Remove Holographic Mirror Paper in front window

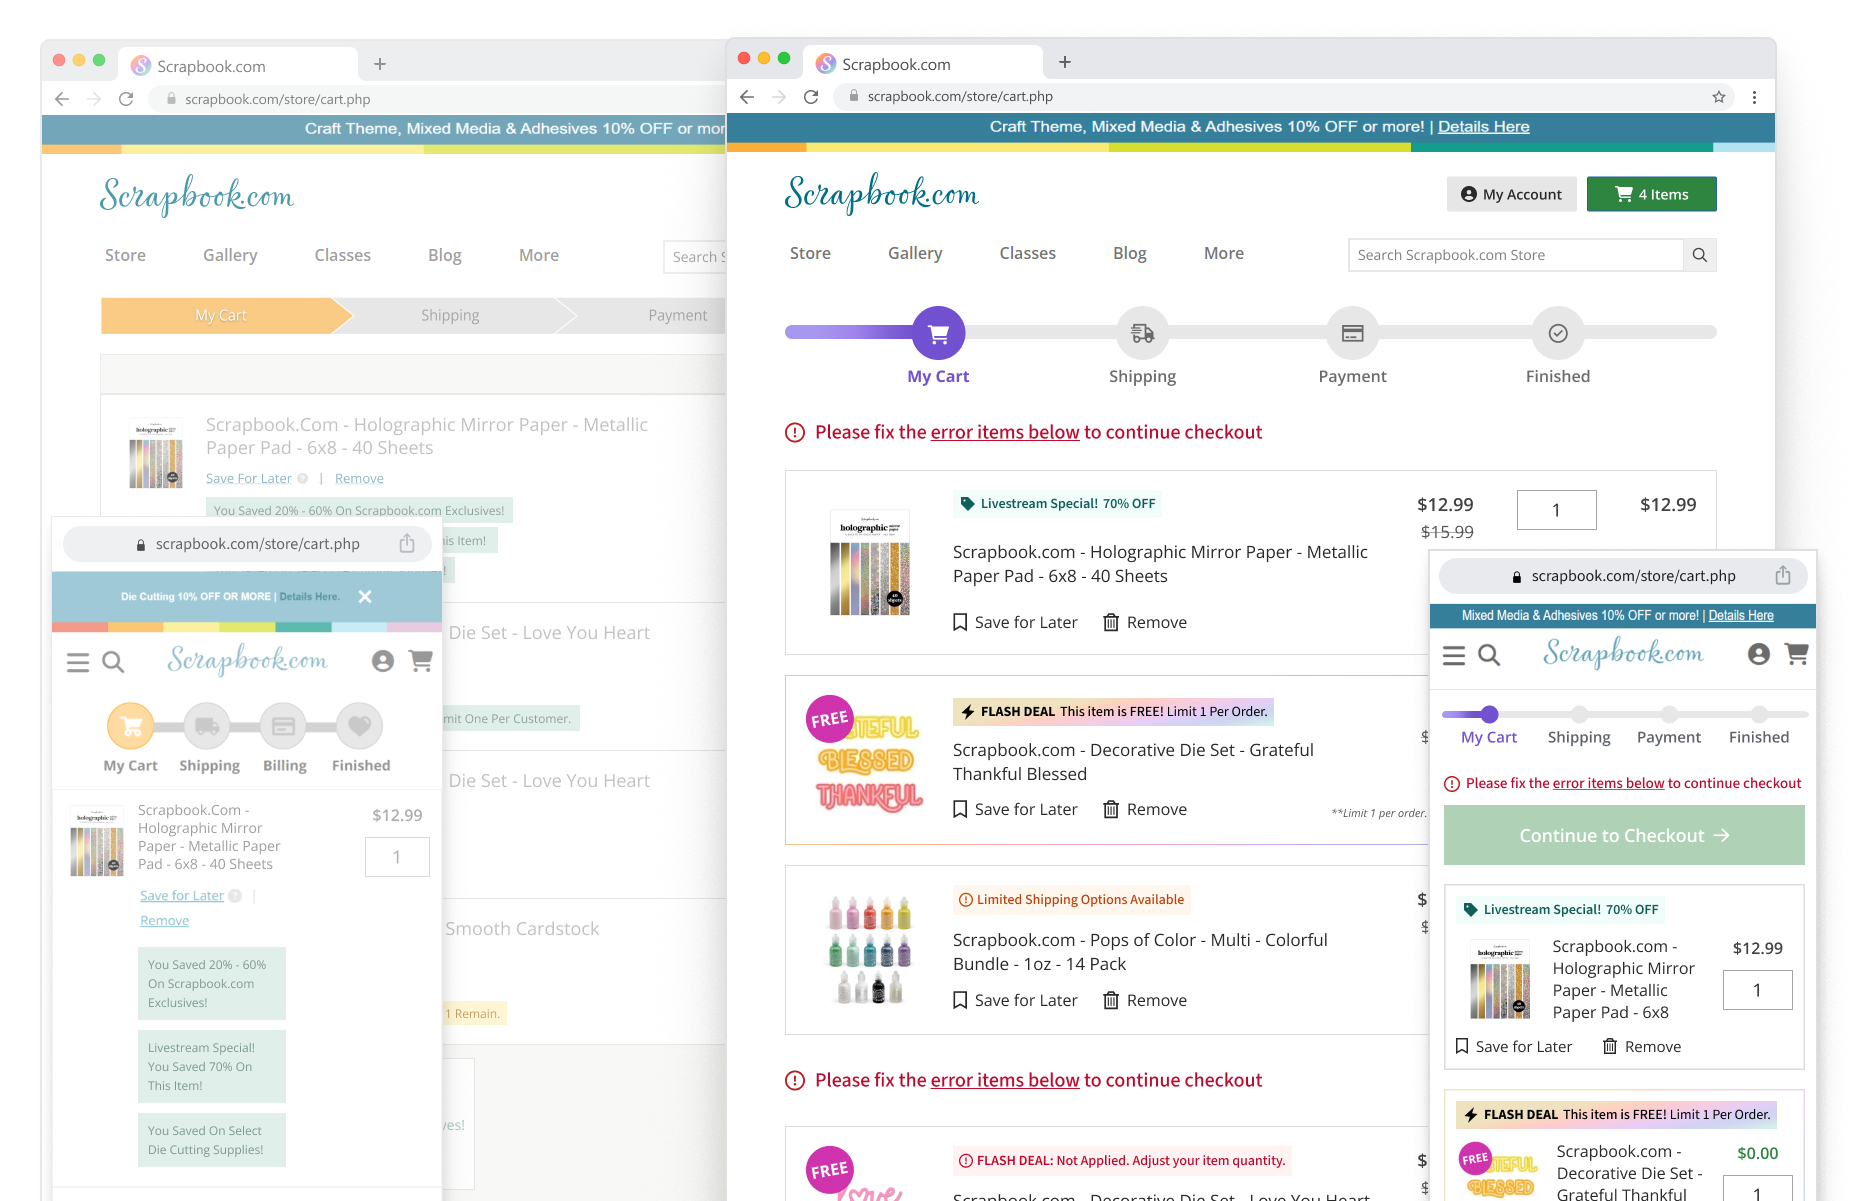(1145, 622)
